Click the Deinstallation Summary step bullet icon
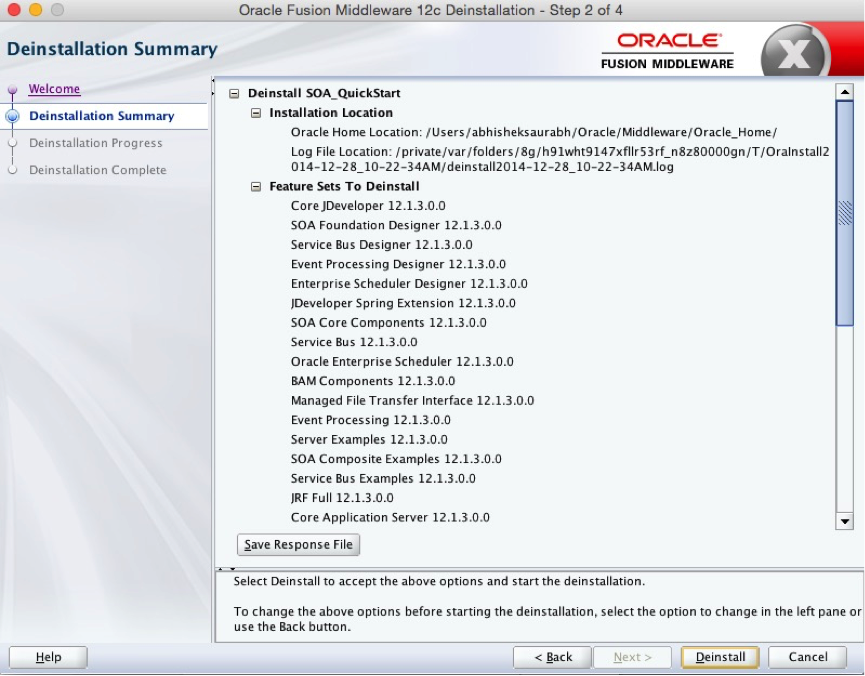 (x=12, y=116)
